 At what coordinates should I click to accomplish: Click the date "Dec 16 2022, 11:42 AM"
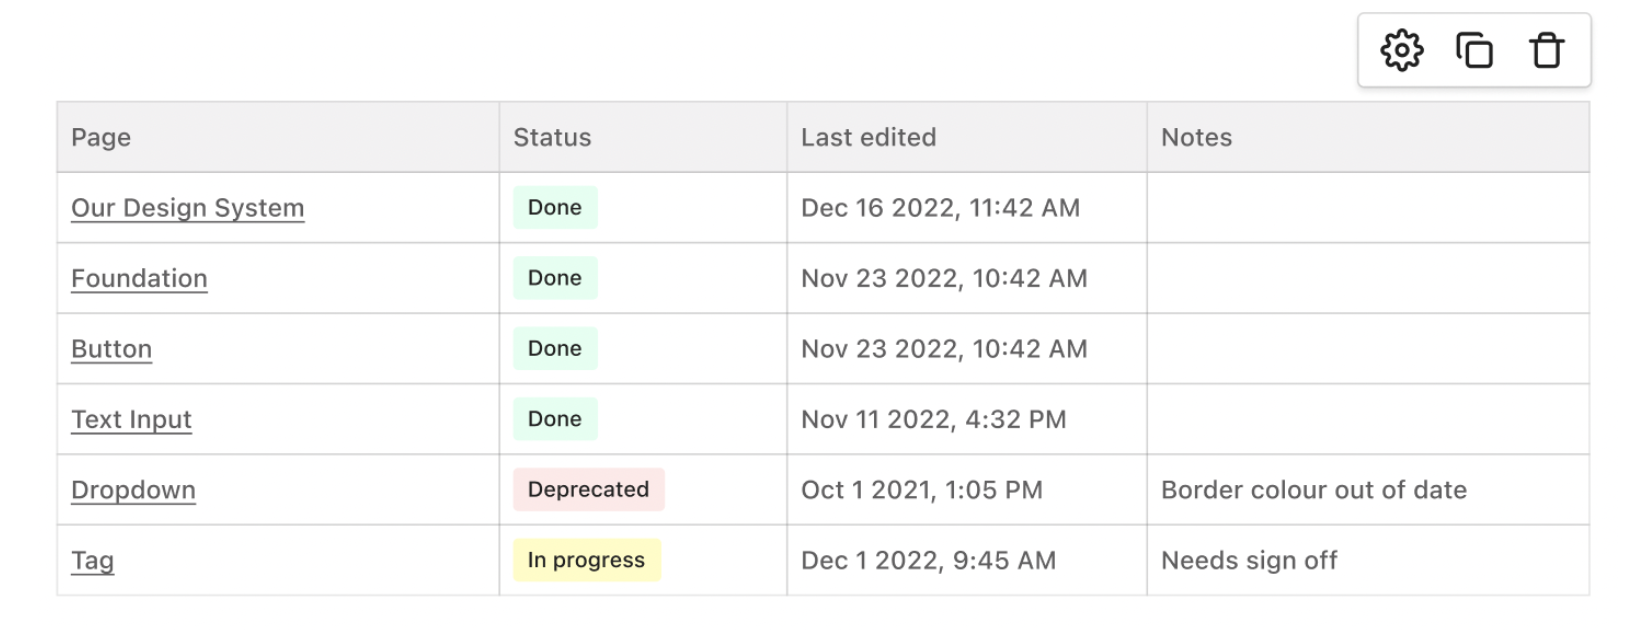click(940, 207)
